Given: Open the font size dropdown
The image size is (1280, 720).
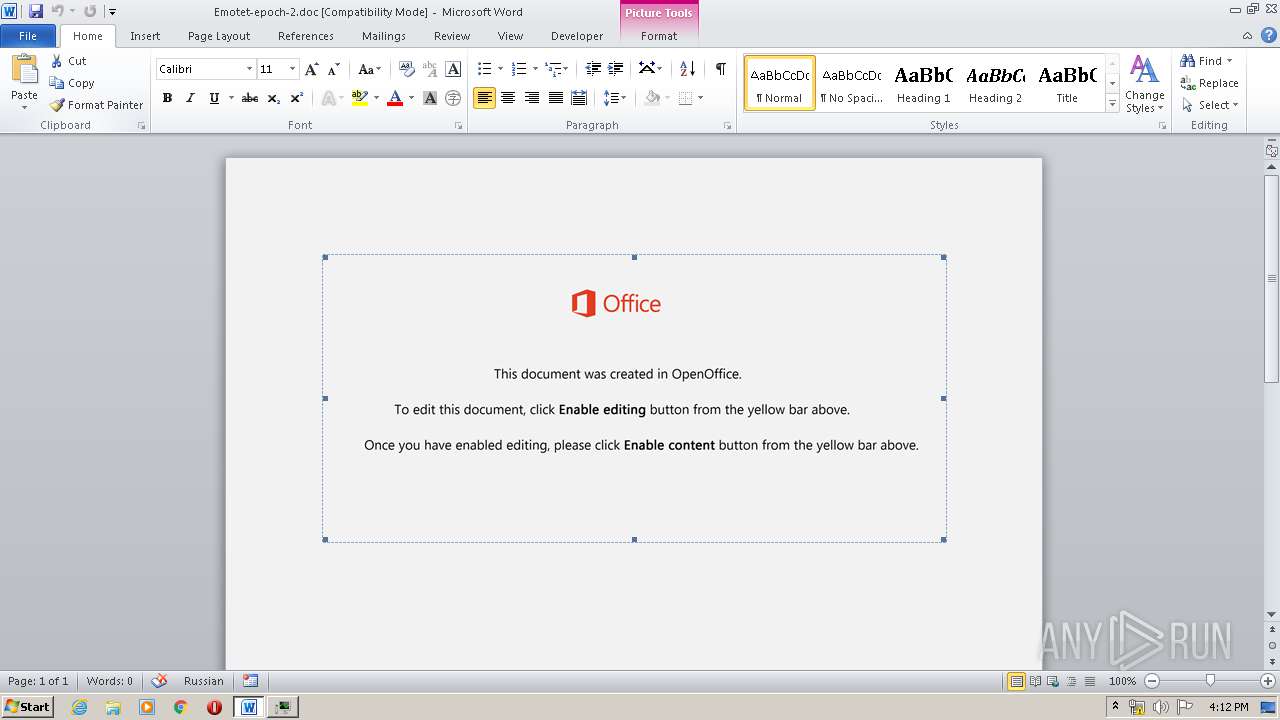Looking at the screenshot, I should point(292,69).
